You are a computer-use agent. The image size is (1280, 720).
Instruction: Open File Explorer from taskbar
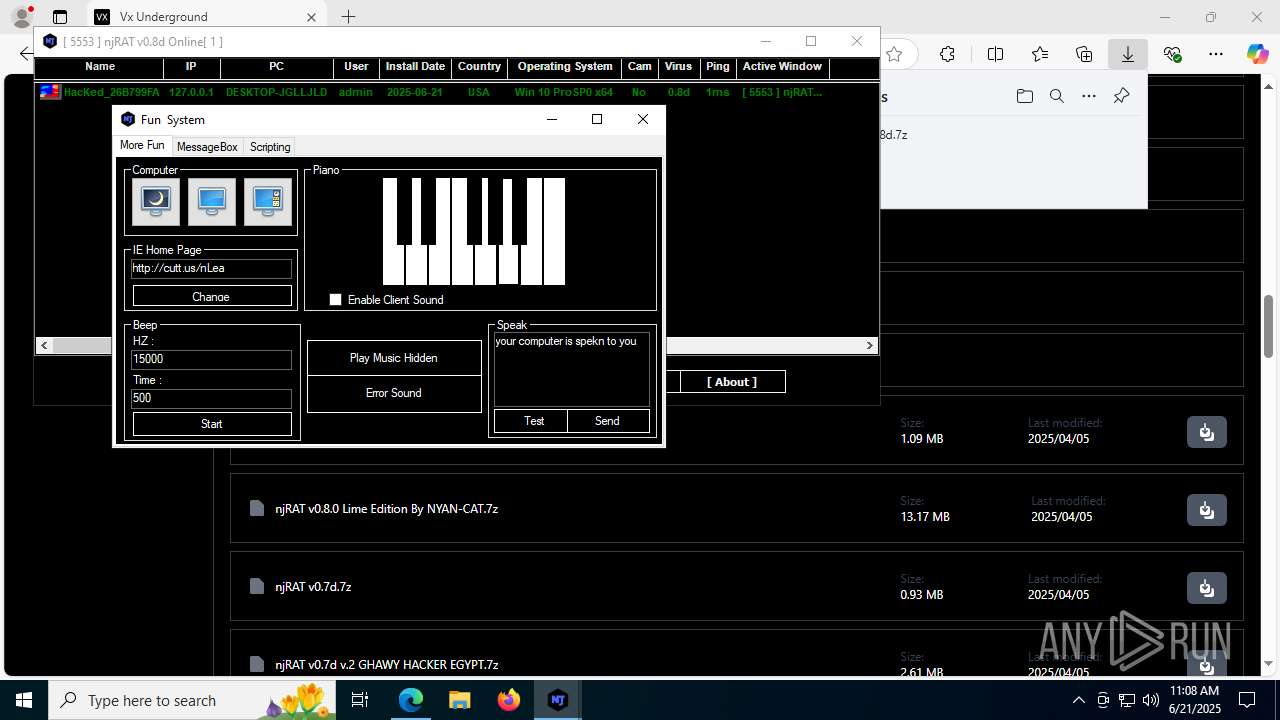tap(459, 700)
